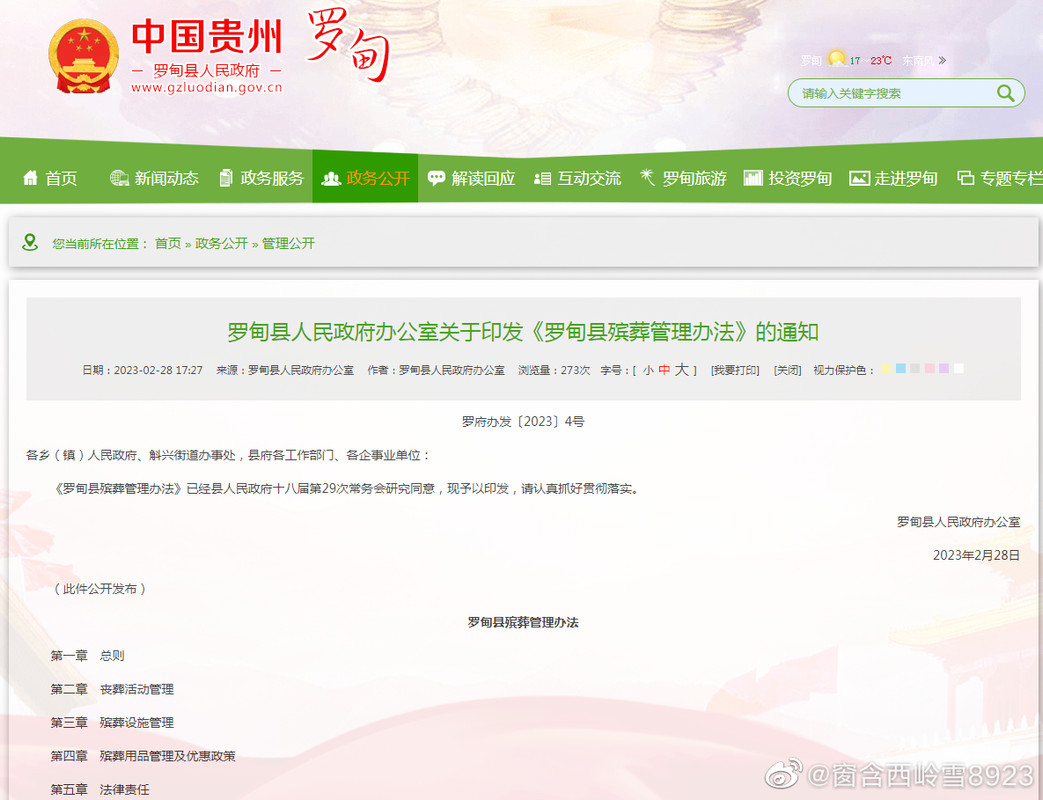Click the national emblem logo
This screenshot has height=800, width=1043.
84,57
